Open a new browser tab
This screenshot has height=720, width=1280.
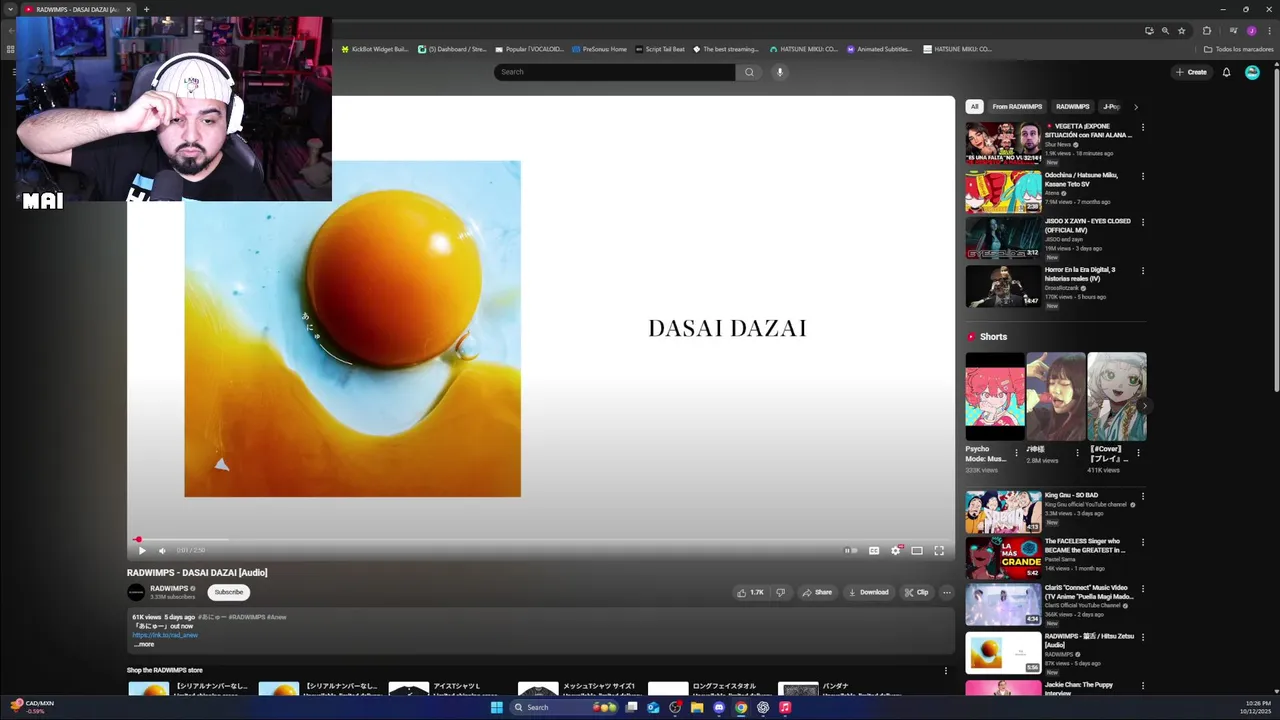(x=146, y=10)
